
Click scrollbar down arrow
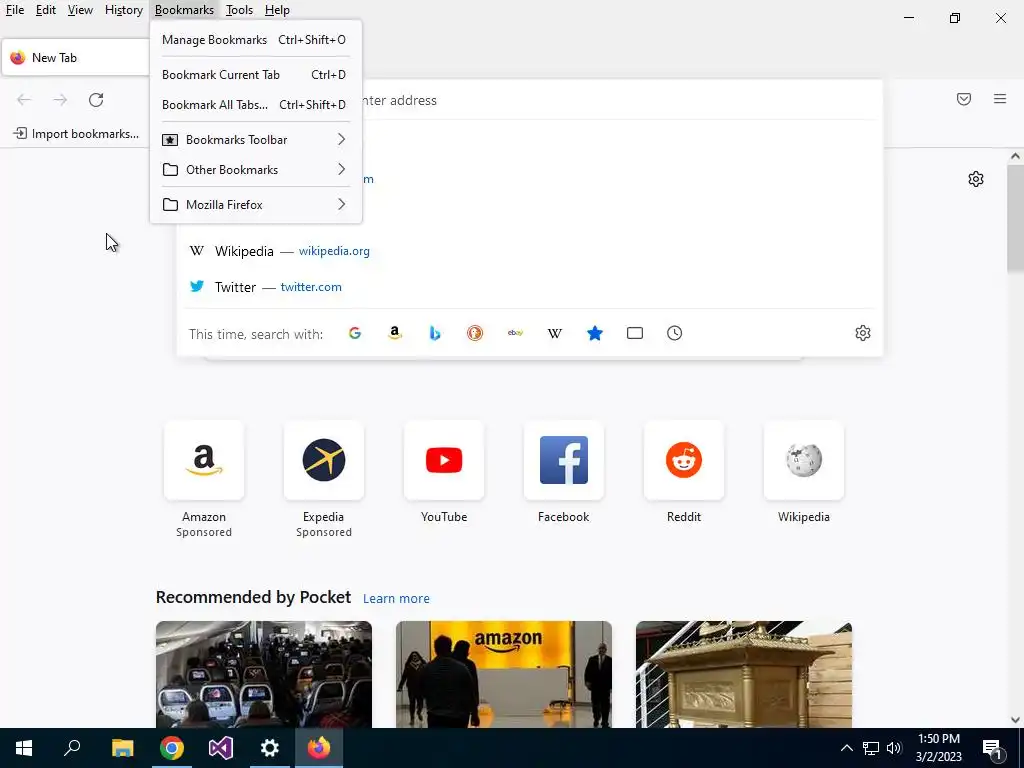[1015, 720]
